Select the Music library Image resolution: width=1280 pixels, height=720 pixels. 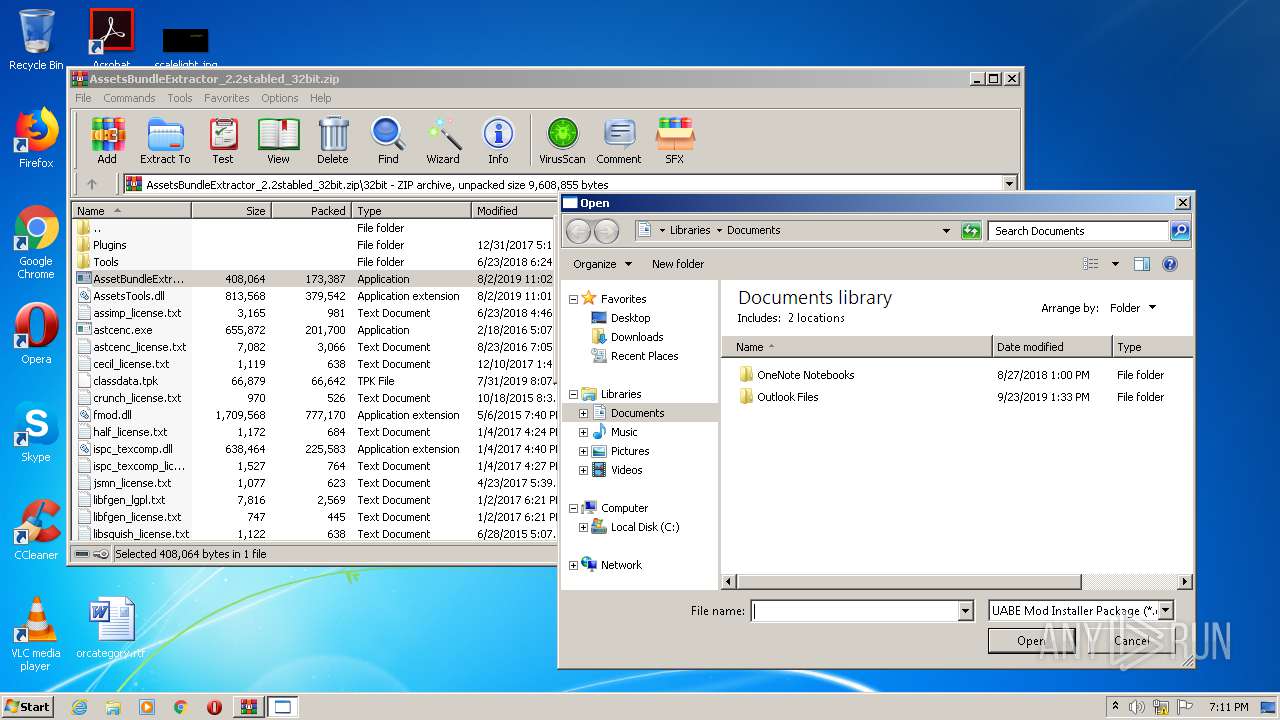624,432
